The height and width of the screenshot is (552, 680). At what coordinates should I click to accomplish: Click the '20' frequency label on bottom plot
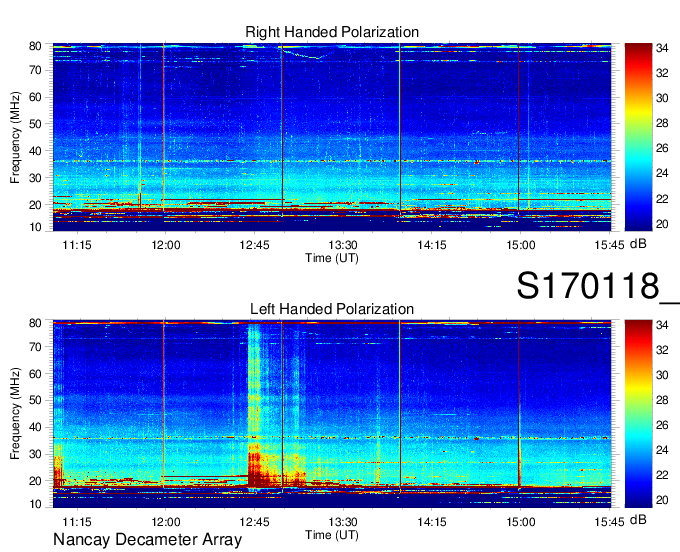pyautogui.click(x=35, y=481)
